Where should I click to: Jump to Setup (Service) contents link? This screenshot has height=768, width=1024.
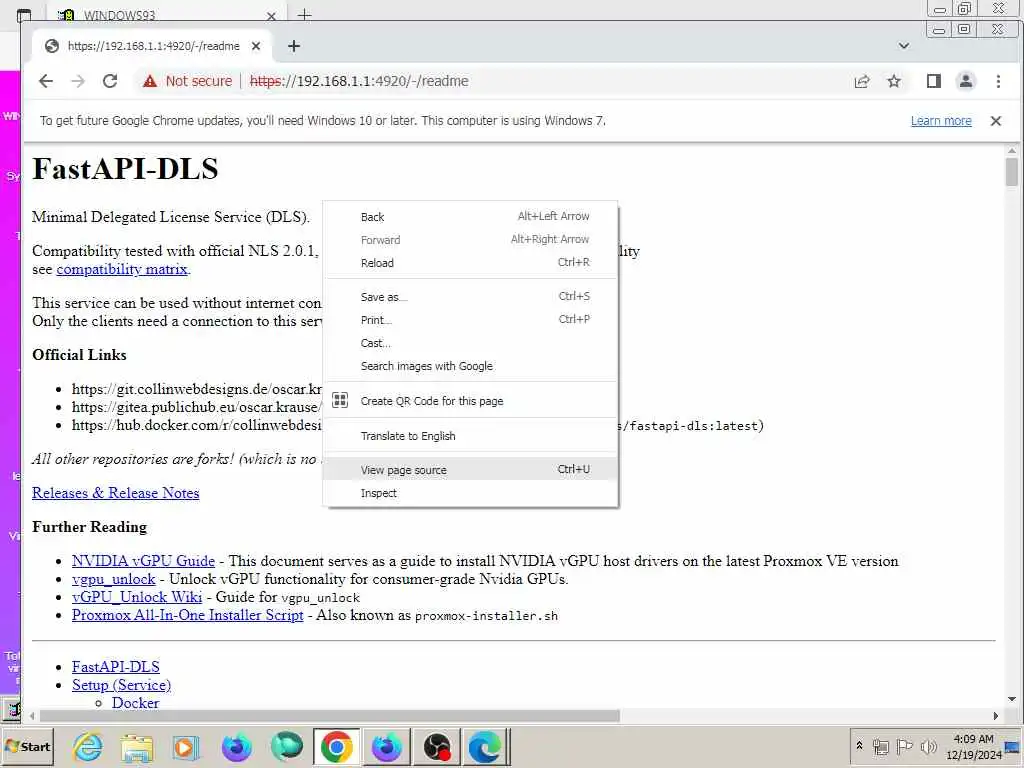[x=121, y=685]
